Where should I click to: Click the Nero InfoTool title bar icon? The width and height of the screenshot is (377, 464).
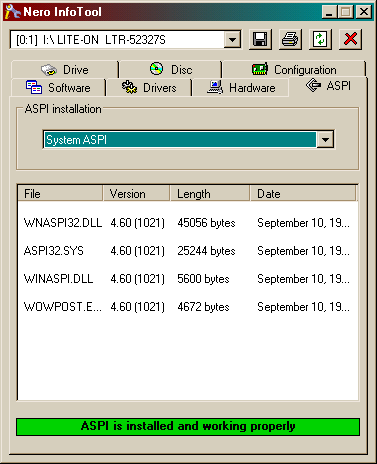pyautogui.click(x=12, y=12)
